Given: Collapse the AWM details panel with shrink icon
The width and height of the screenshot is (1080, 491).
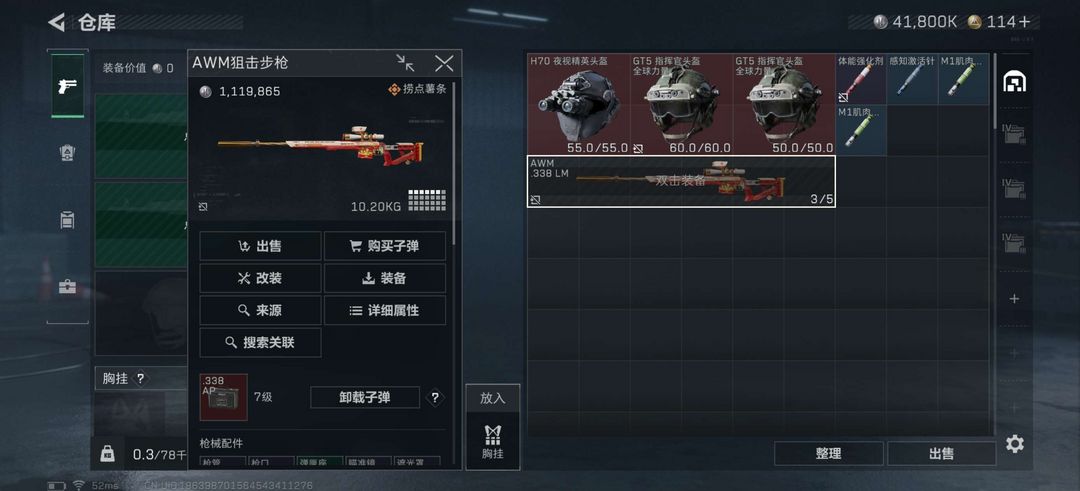Looking at the screenshot, I should pyautogui.click(x=406, y=63).
